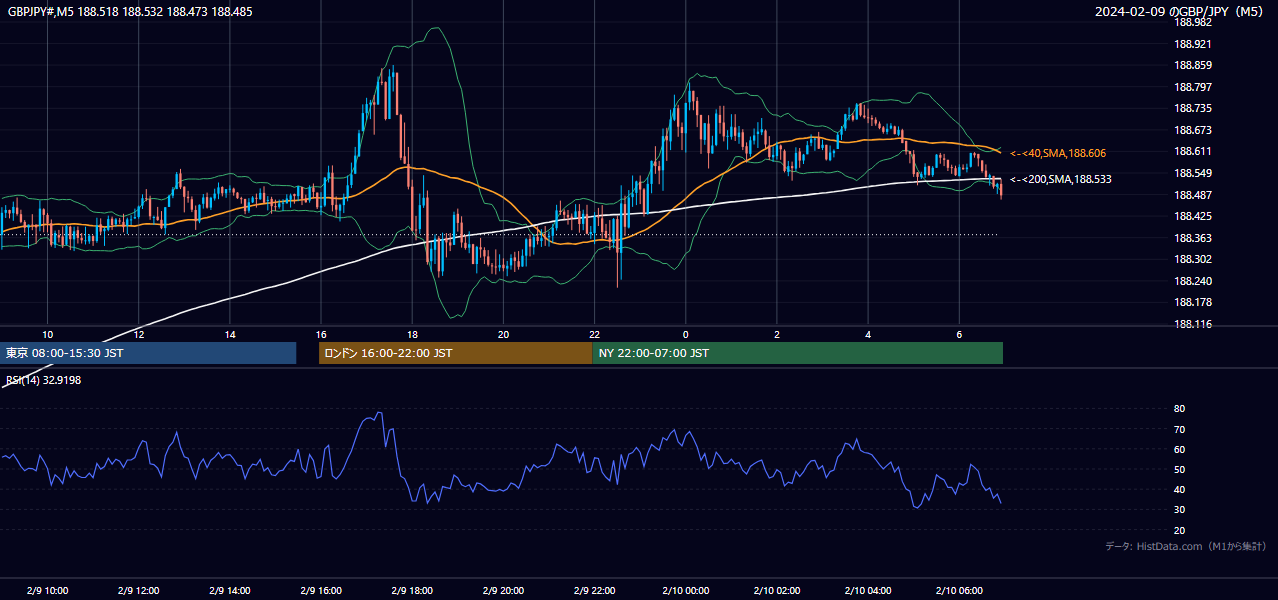Viewport: 1278px width, 600px height.
Task: Click price axis value 188.549
Action: pyautogui.click(x=1192, y=173)
